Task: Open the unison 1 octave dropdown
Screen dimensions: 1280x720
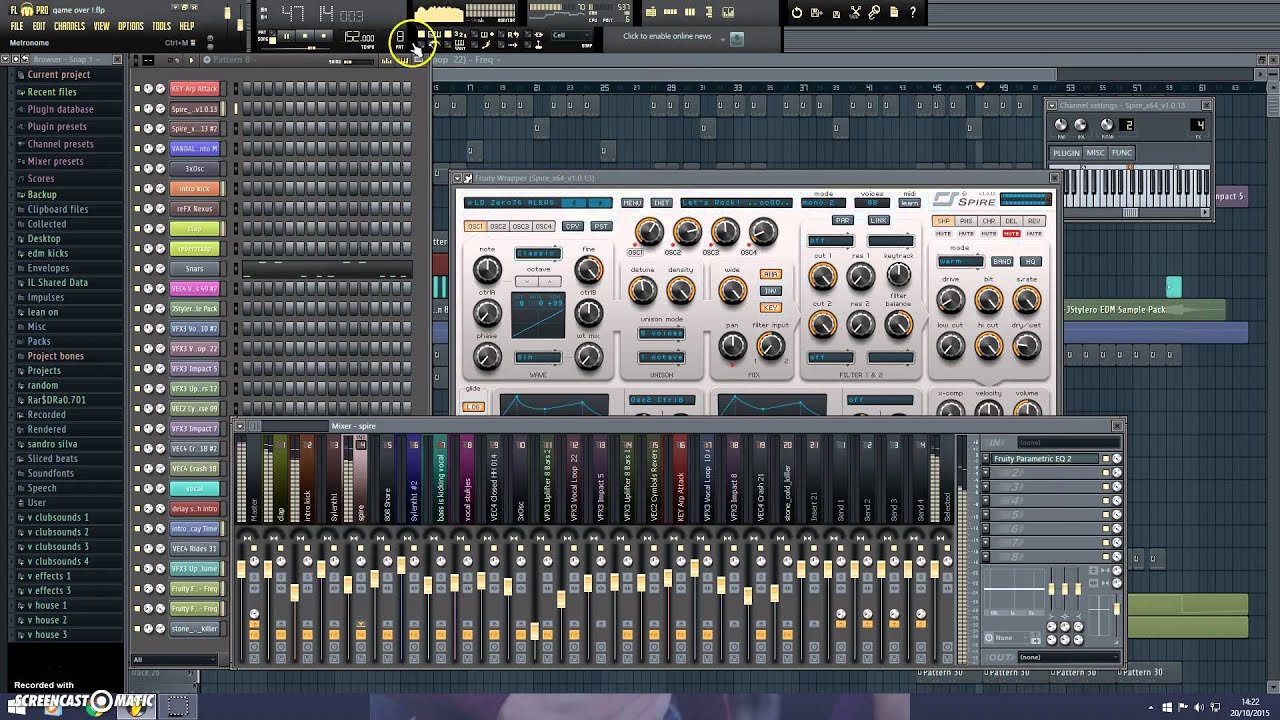Action: click(661, 357)
